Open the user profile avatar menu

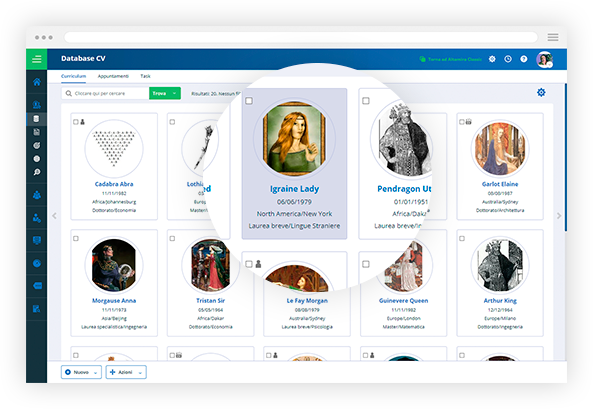545,59
